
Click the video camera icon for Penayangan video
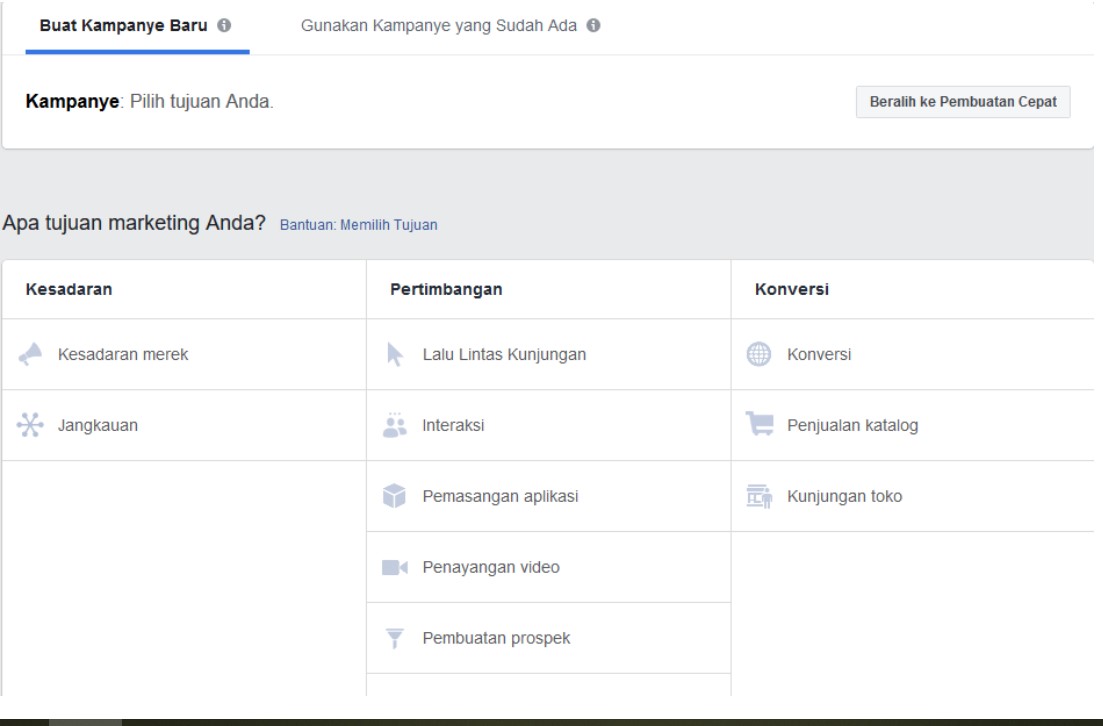click(x=395, y=567)
